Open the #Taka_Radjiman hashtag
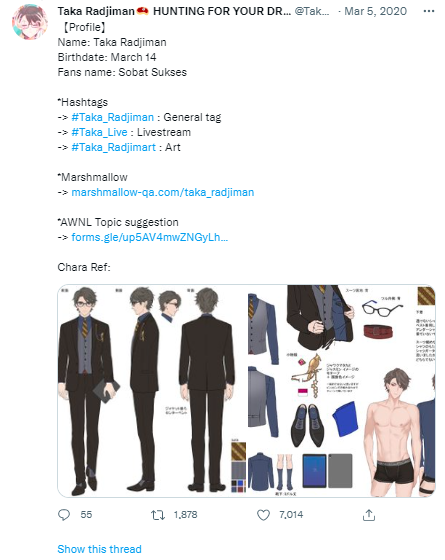This screenshot has height=560, width=445. click(x=112, y=117)
